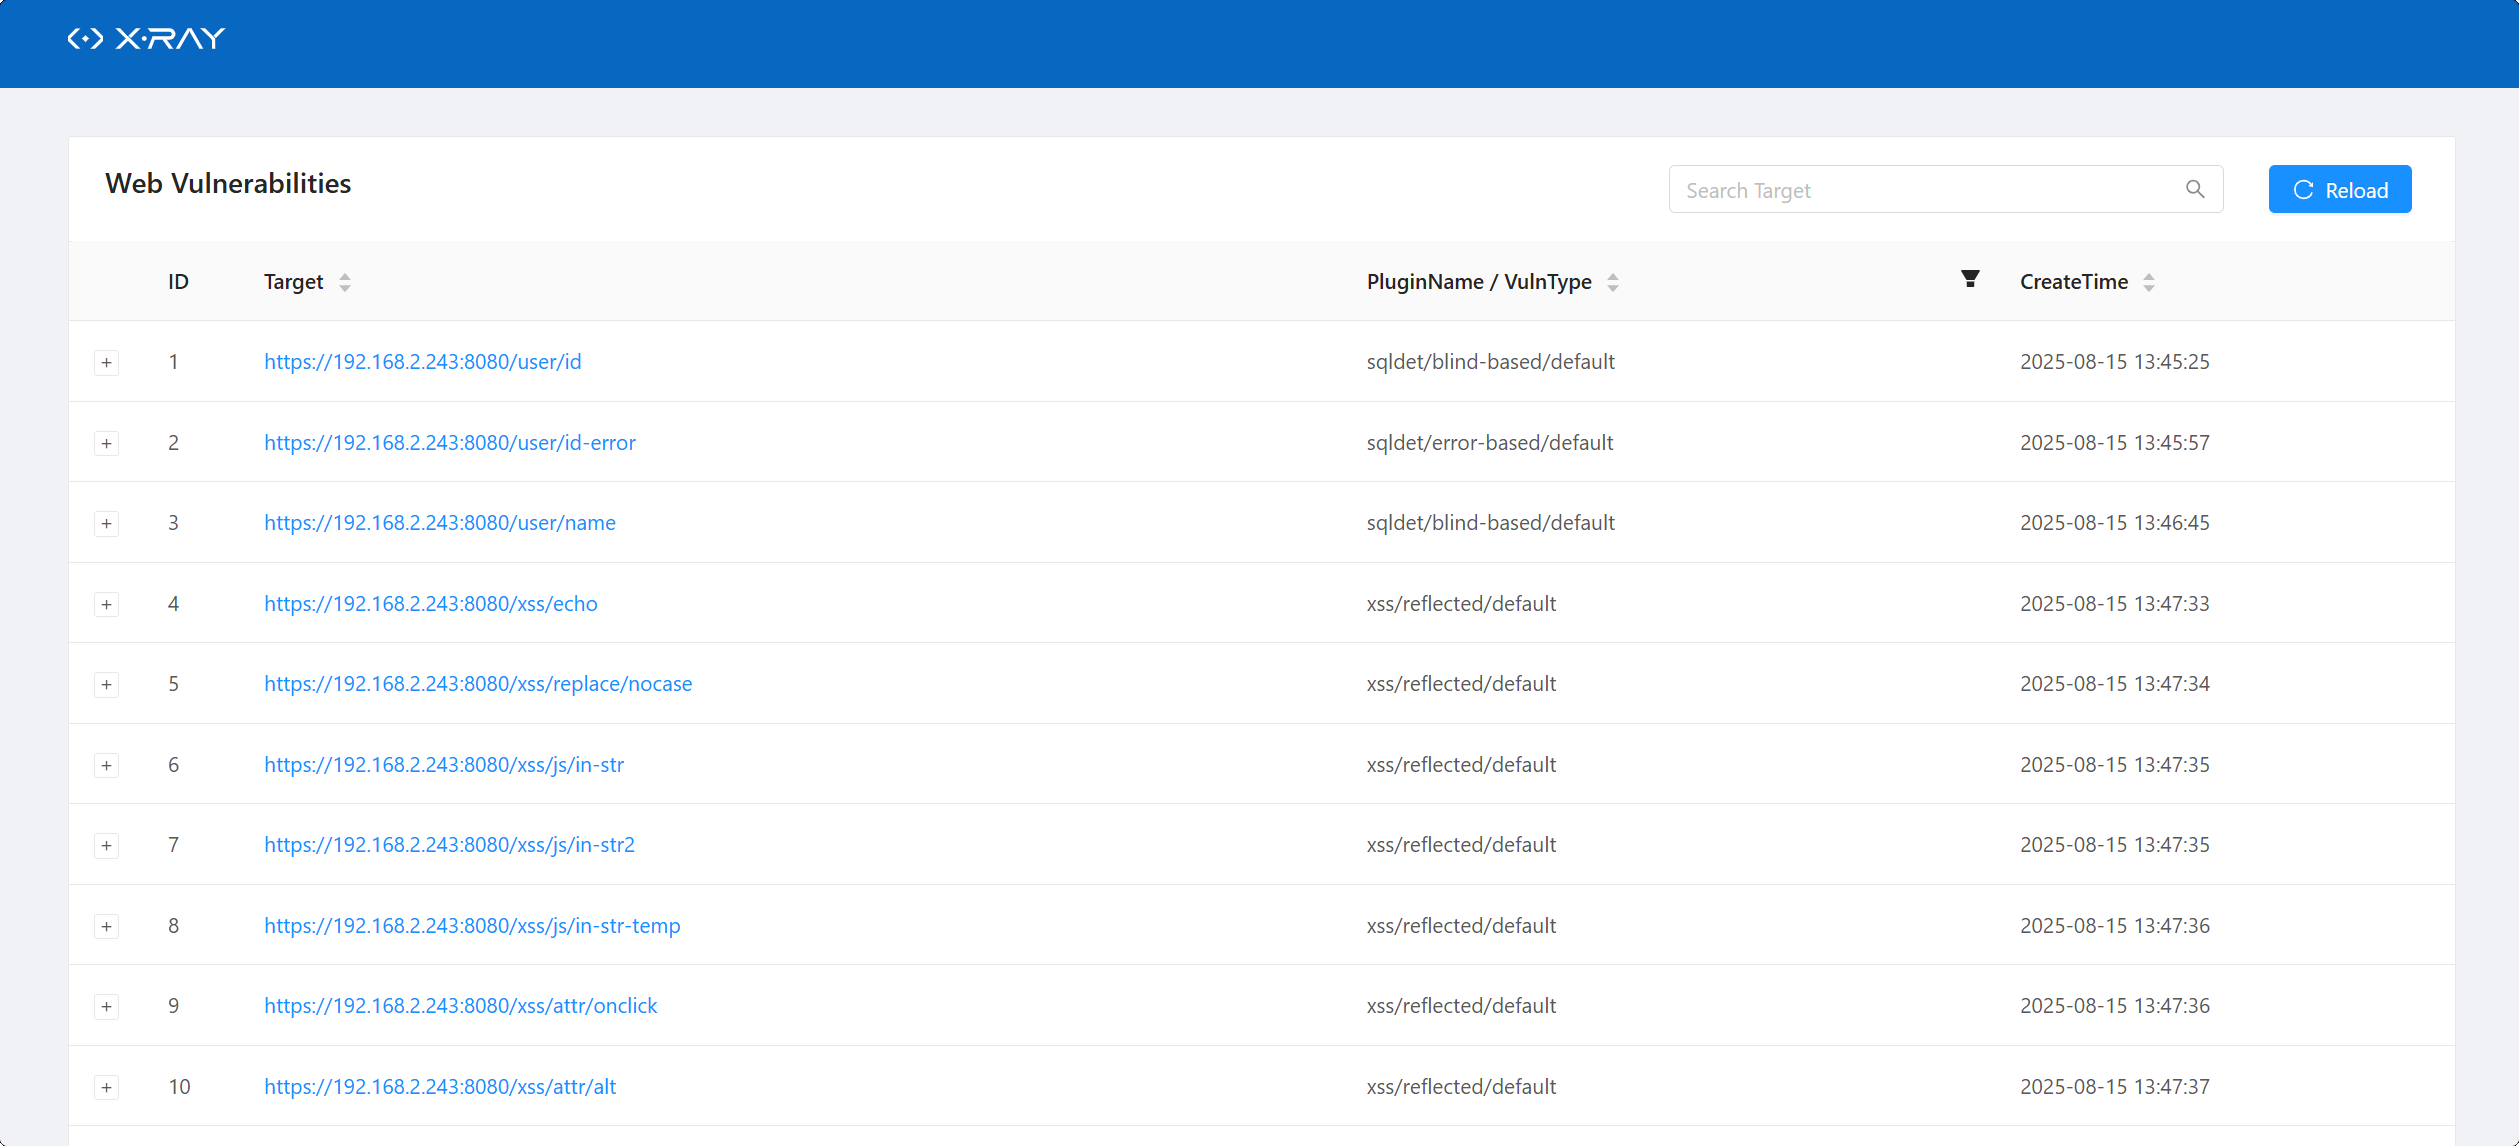Screen dimensions: 2519x1146
Task: Sort by PluginName / VulnType arrows
Action: (1612, 283)
